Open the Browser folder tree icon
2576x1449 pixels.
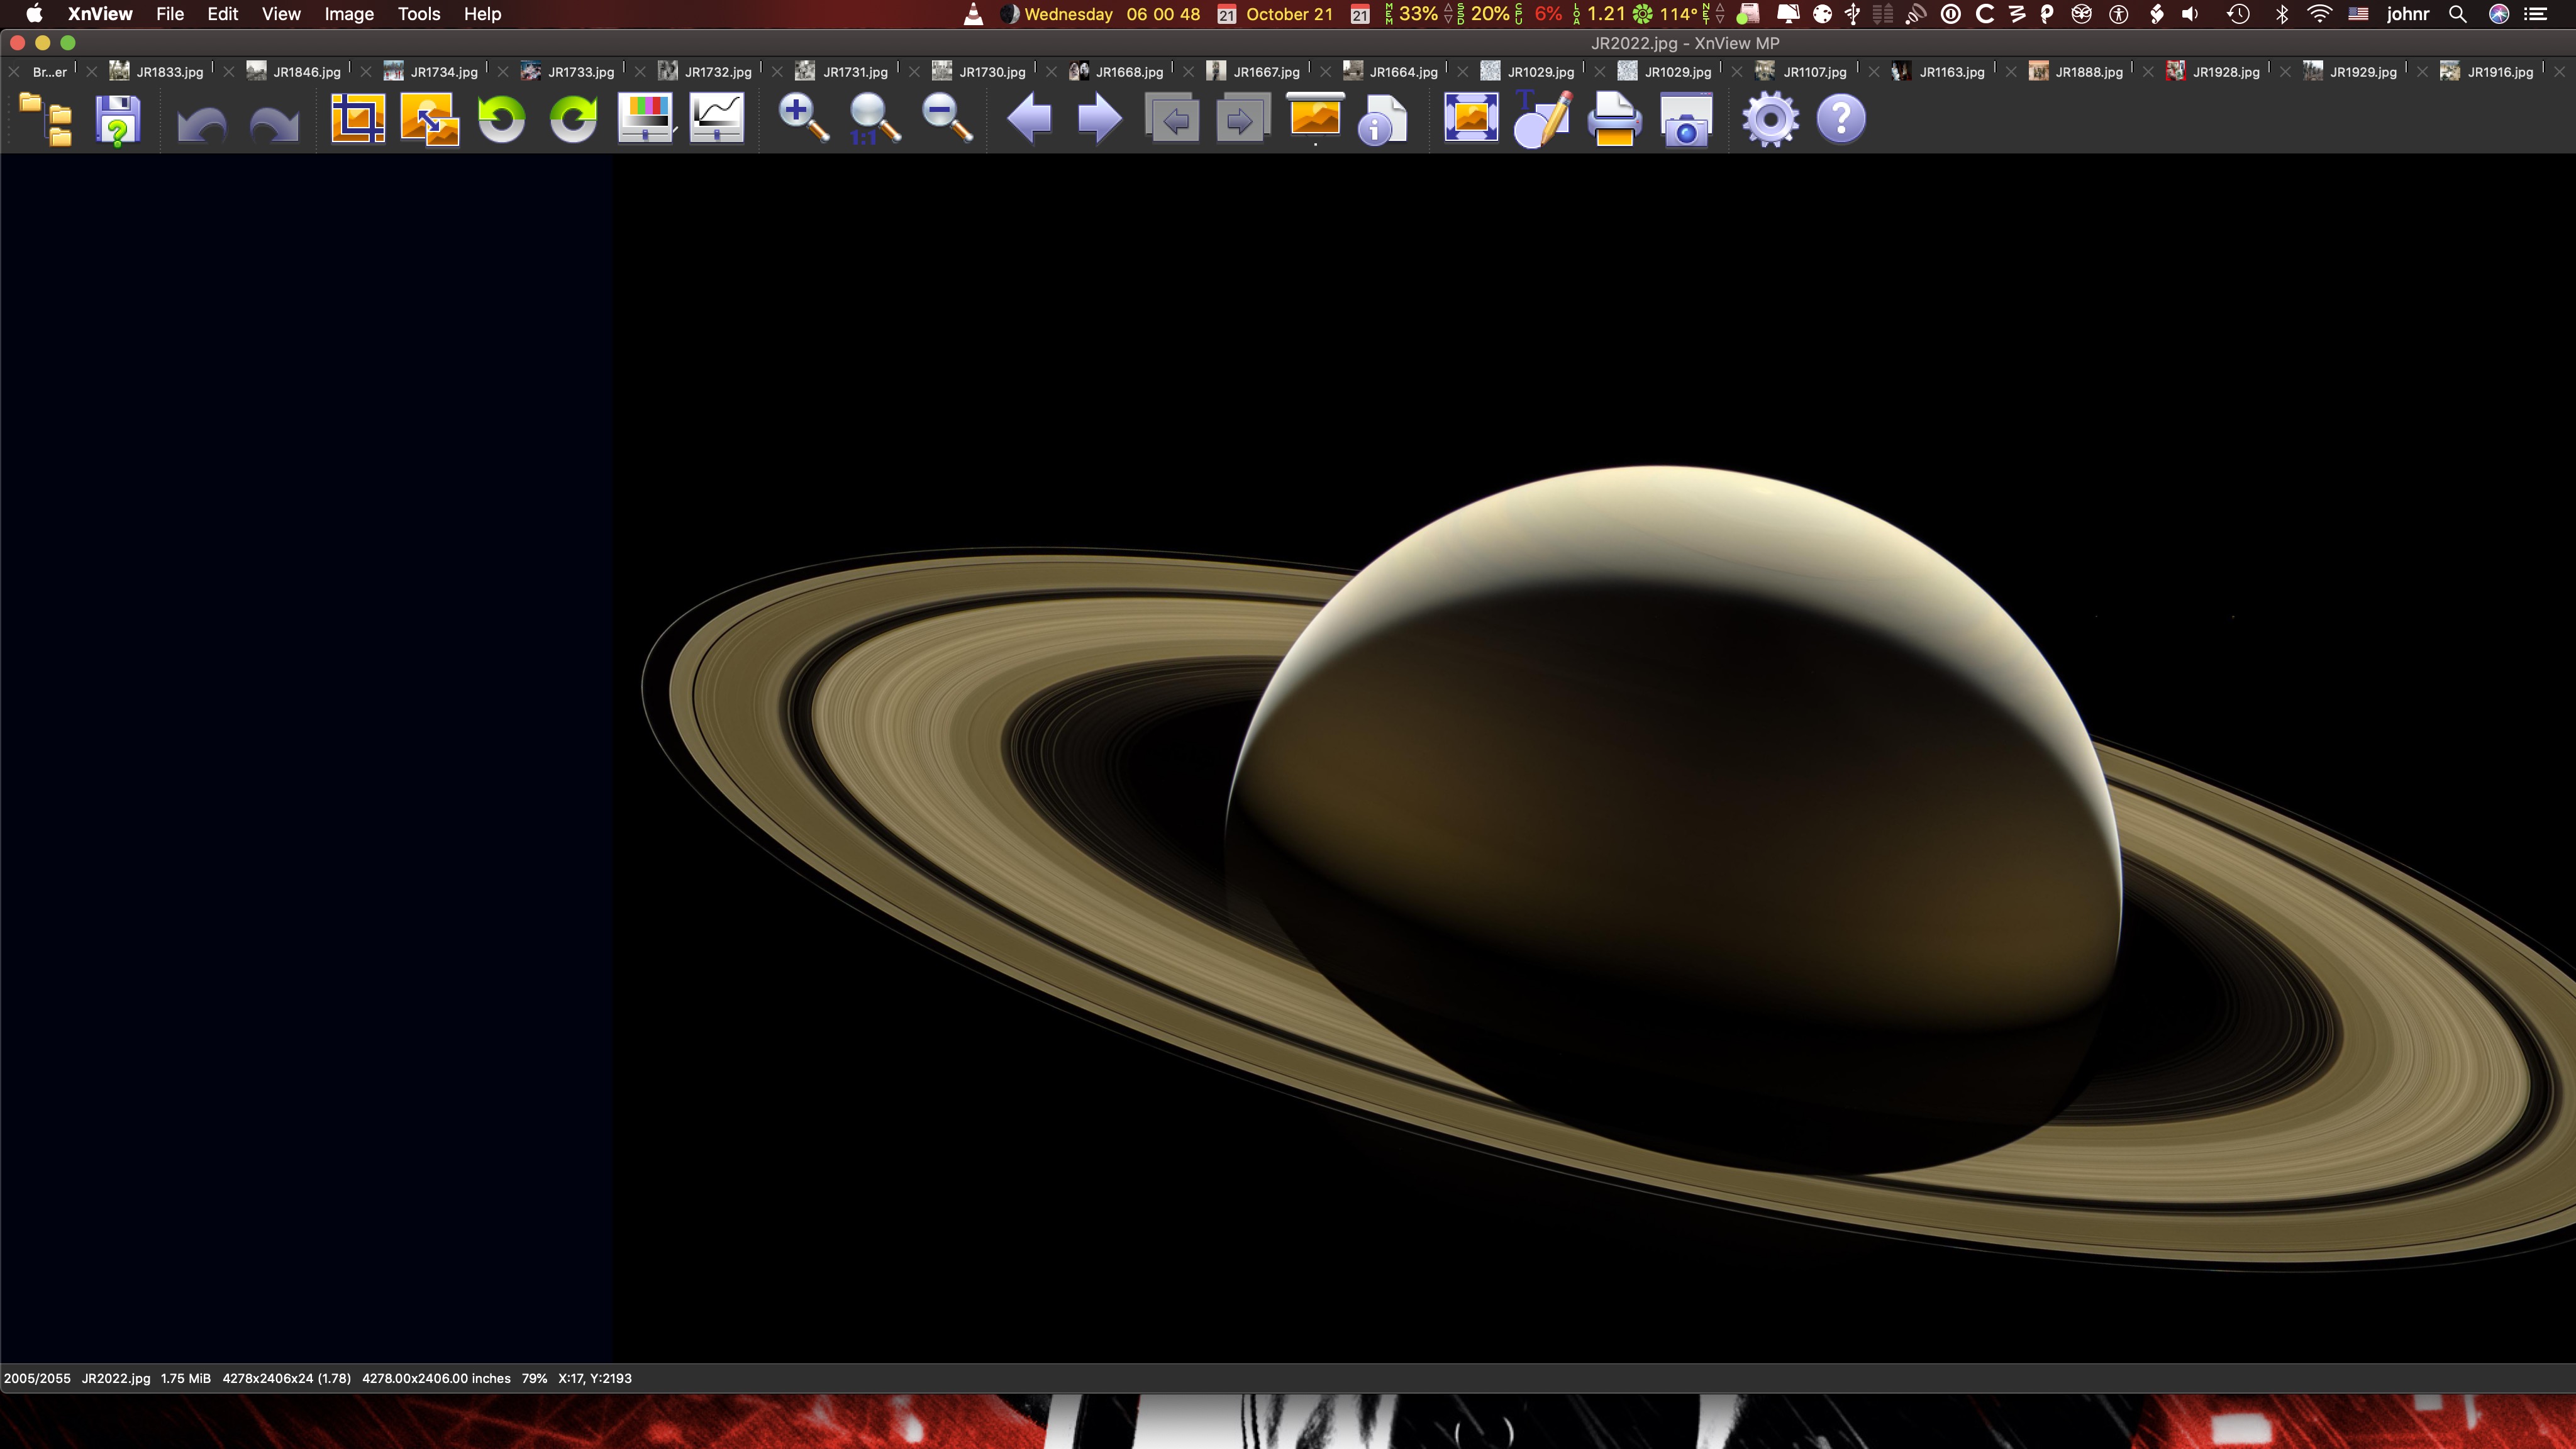(x=45, y=119)
